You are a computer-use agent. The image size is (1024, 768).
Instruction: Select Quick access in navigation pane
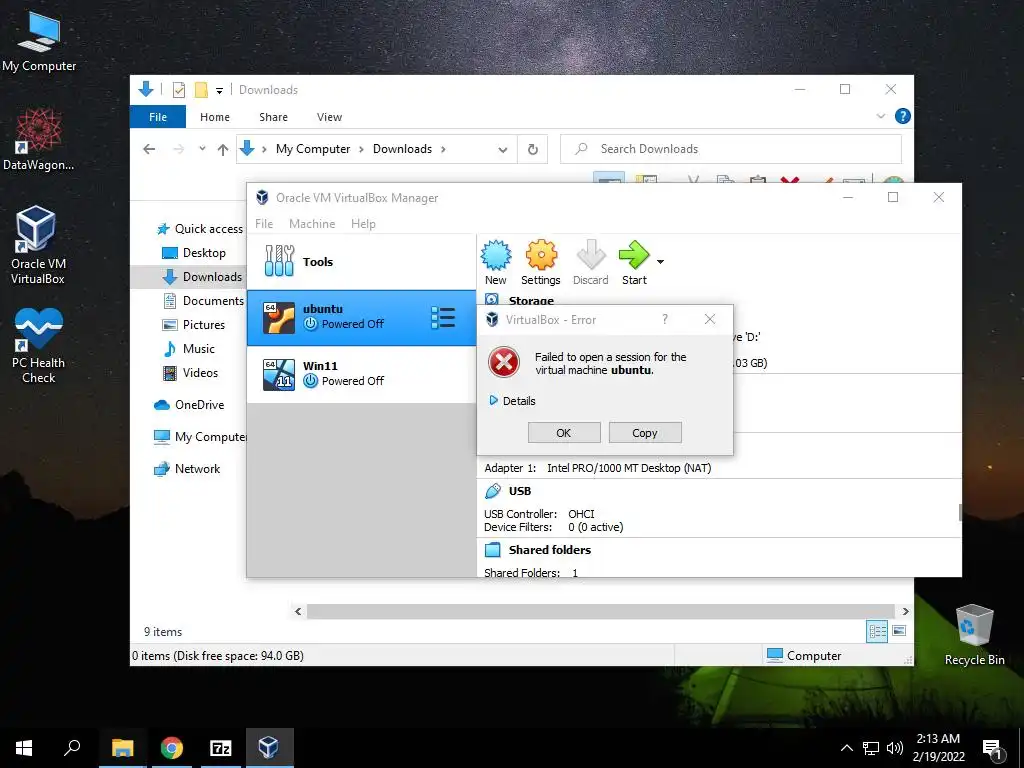(200, 229)
